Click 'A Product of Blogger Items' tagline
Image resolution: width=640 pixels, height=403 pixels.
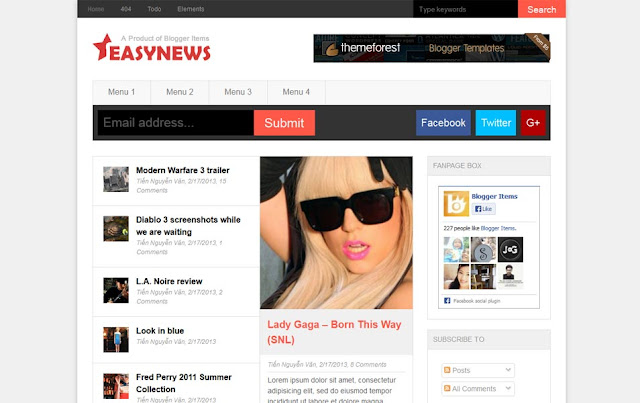(165, 38)
